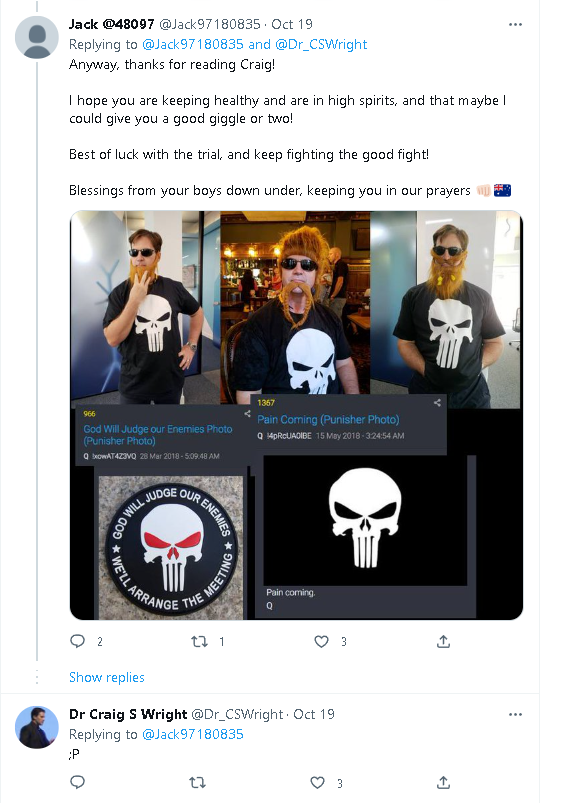The width and height of the screenshot is (564, 803).
Task: Open @Dr_CSWright mention link in reply header
Action: 321,45
